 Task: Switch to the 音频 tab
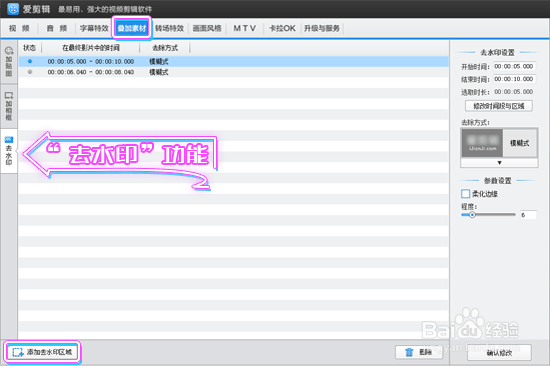click(x=57, y=28)
